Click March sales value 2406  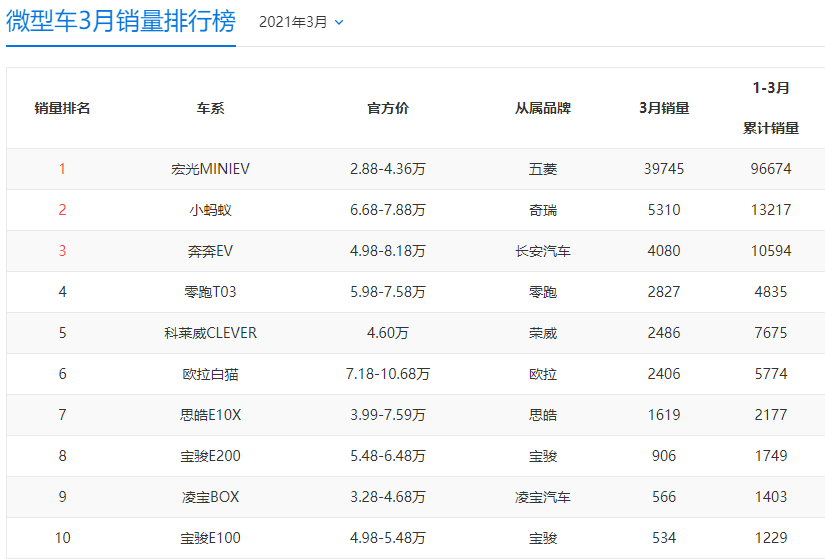pos(664,374)
